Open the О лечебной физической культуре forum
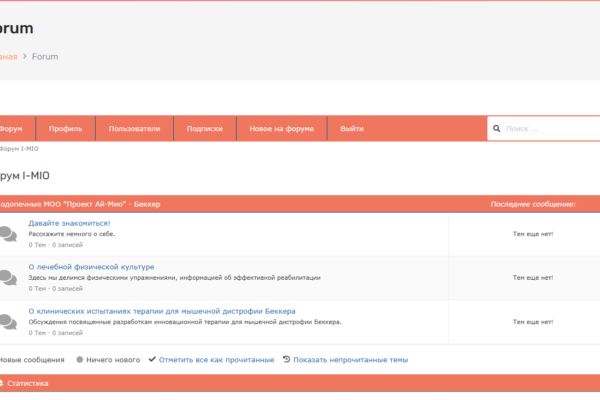The image size is (600, 400). (x=91, y=267)
